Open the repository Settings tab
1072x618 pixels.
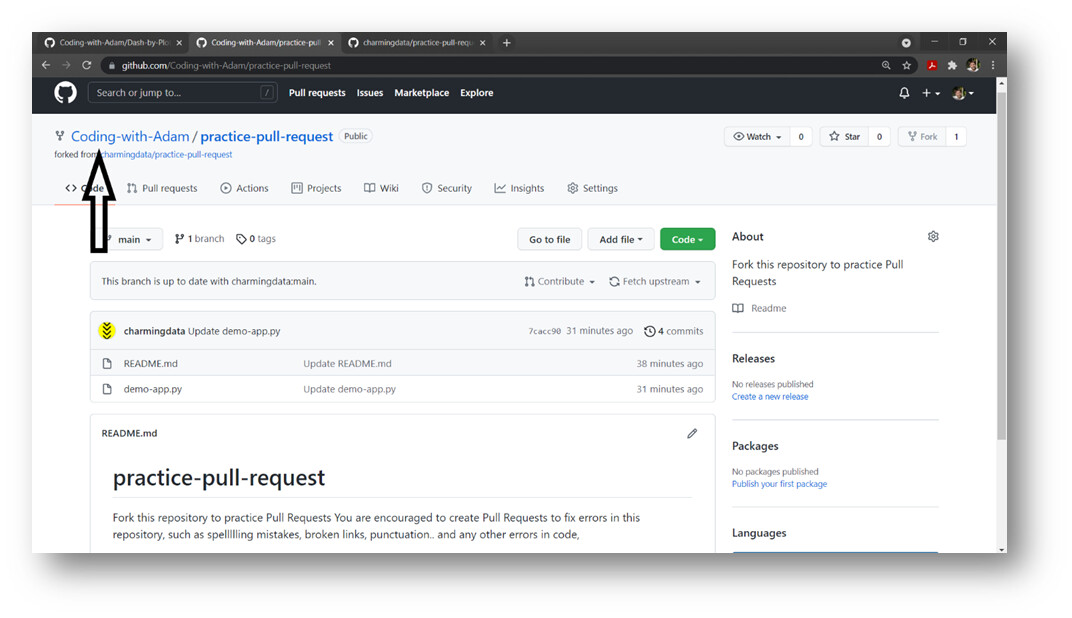tap(593, 188)
